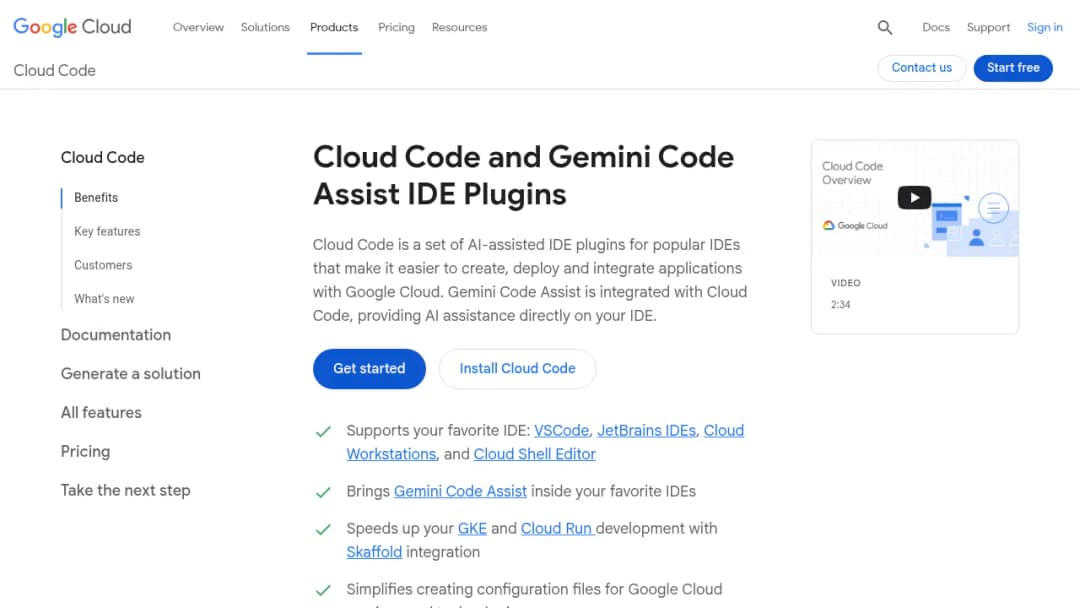Open the Solutions menu
This screenshot has height=608, width=1080.
tap(265, 28)
